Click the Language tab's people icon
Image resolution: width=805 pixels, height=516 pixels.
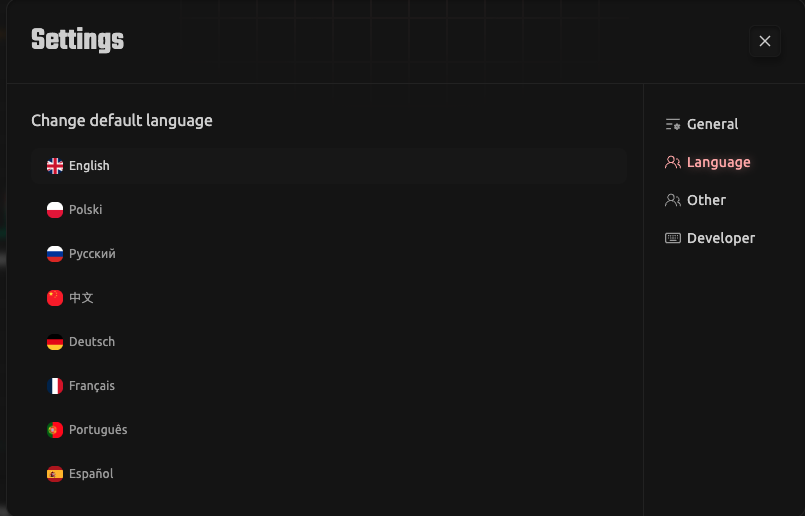(x=673, y=162)
